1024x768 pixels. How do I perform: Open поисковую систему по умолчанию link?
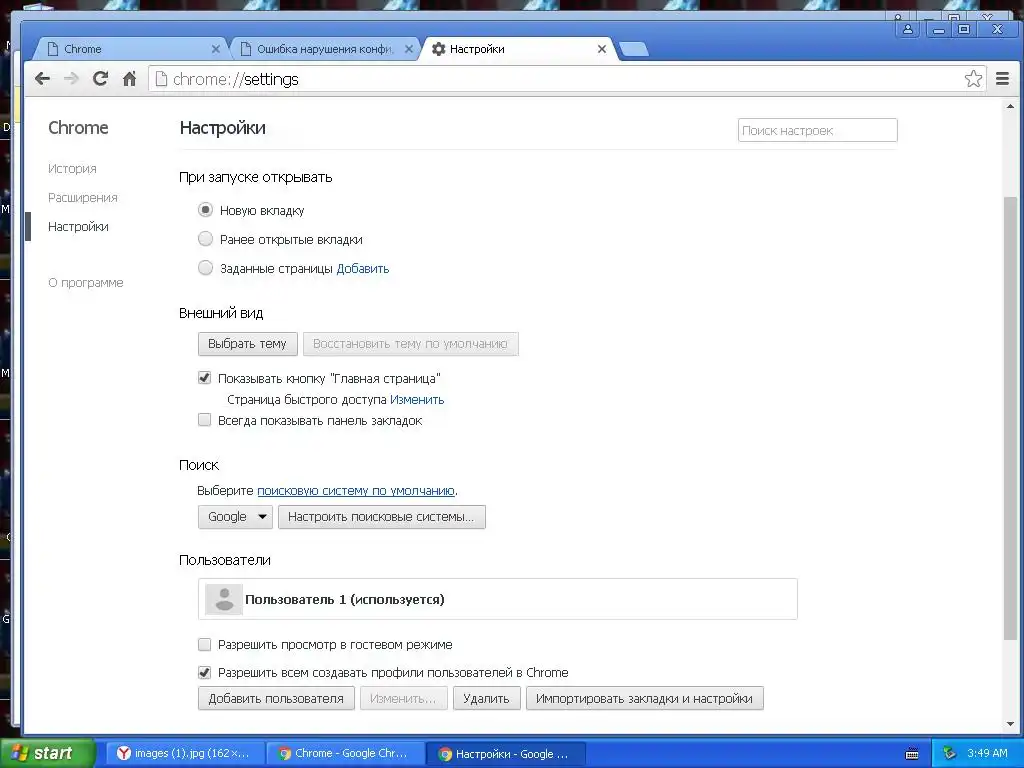tap(356, 490)
